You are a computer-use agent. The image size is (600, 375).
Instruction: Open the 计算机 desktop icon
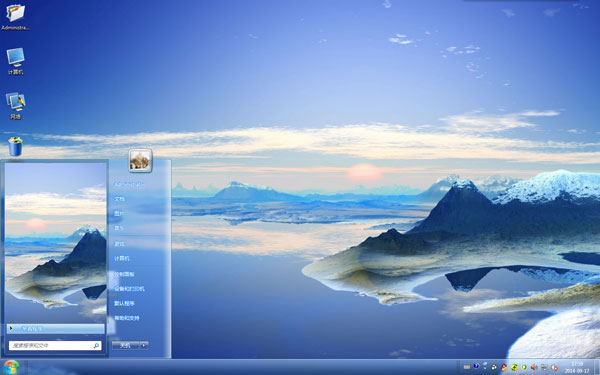[x=15, y=61]
